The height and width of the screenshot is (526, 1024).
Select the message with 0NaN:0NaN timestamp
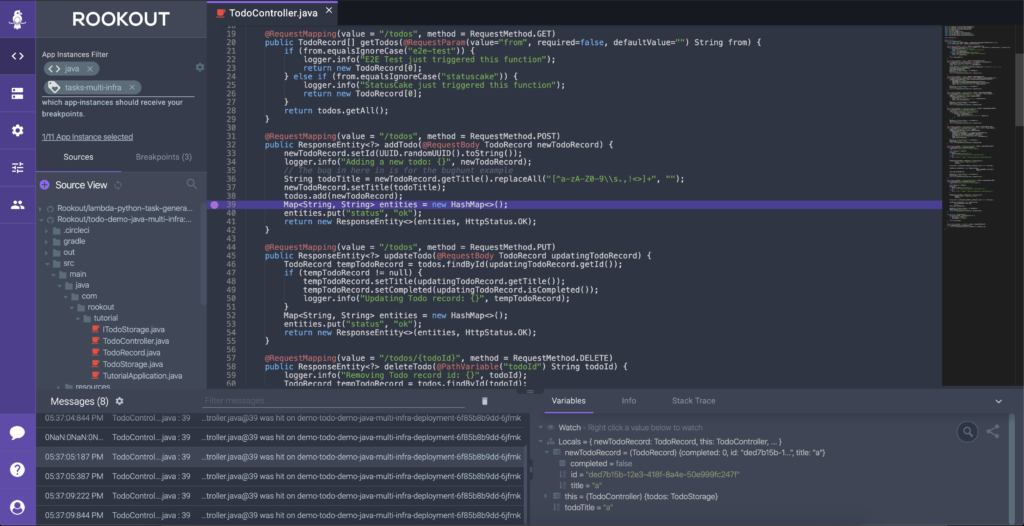(x=280, y=436)
